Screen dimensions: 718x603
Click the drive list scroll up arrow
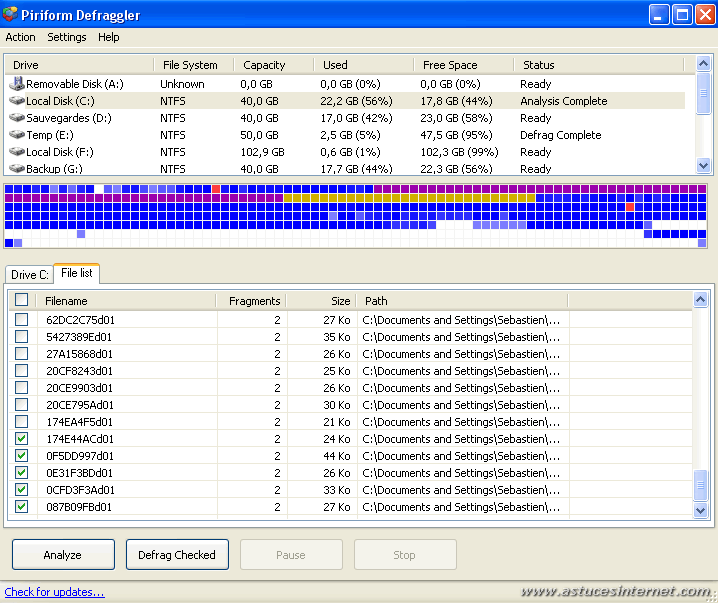(703, 63)
